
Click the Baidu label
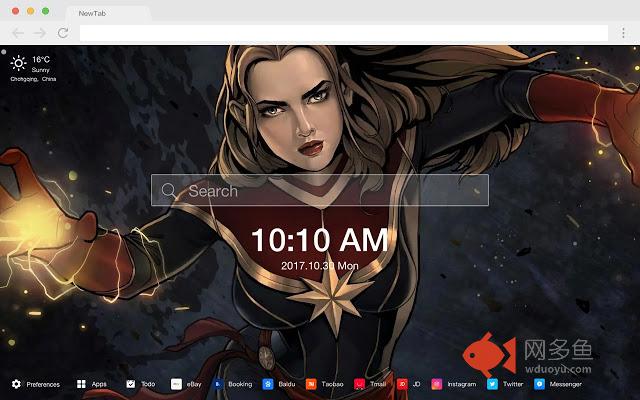[x=287, y=384]
